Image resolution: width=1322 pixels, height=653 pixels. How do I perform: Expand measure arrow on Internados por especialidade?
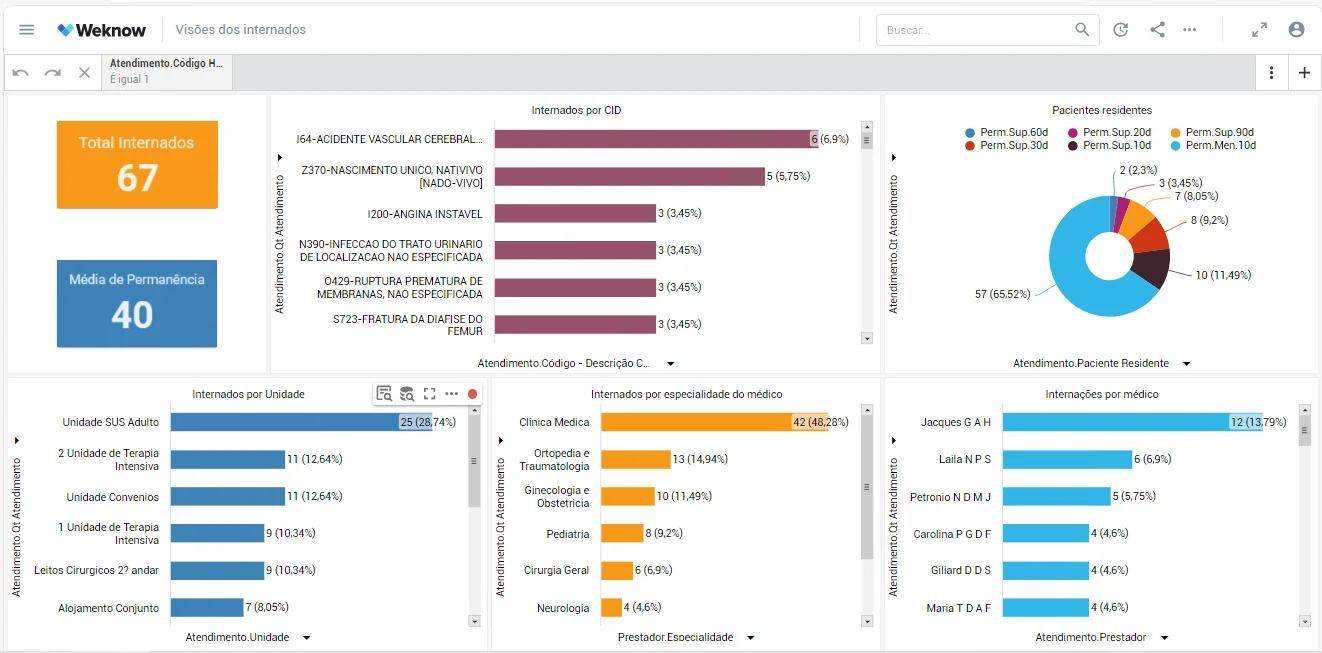tap(501, 440)
